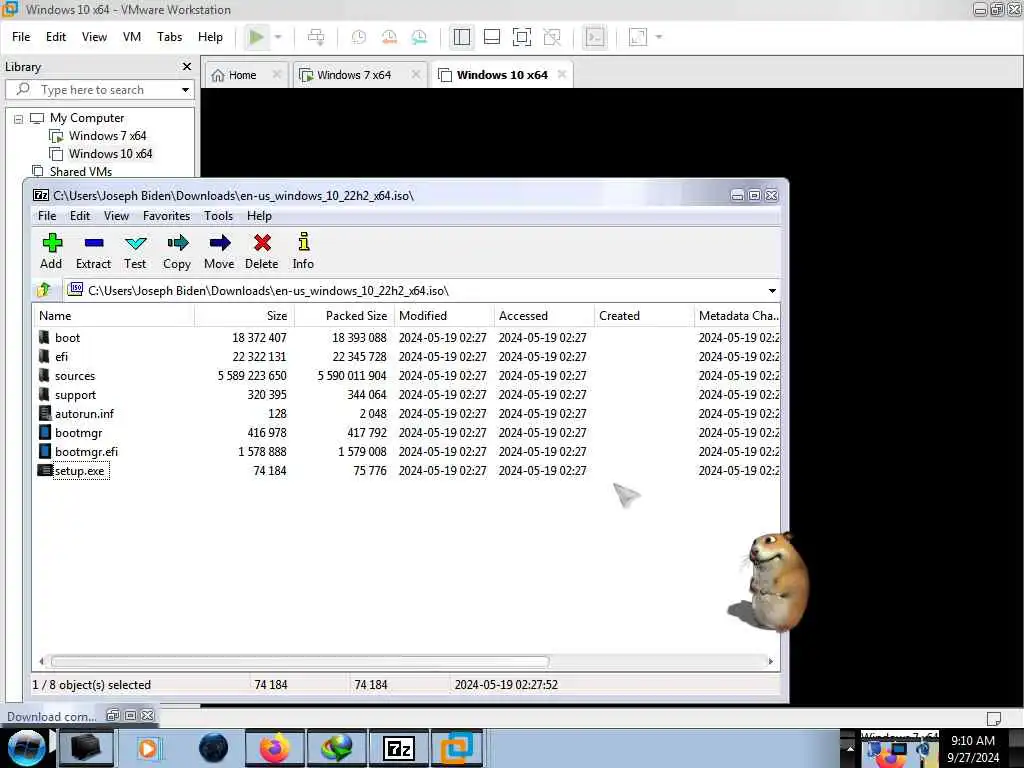
Task: Sort by the Created column header
Action: point(644,315)
